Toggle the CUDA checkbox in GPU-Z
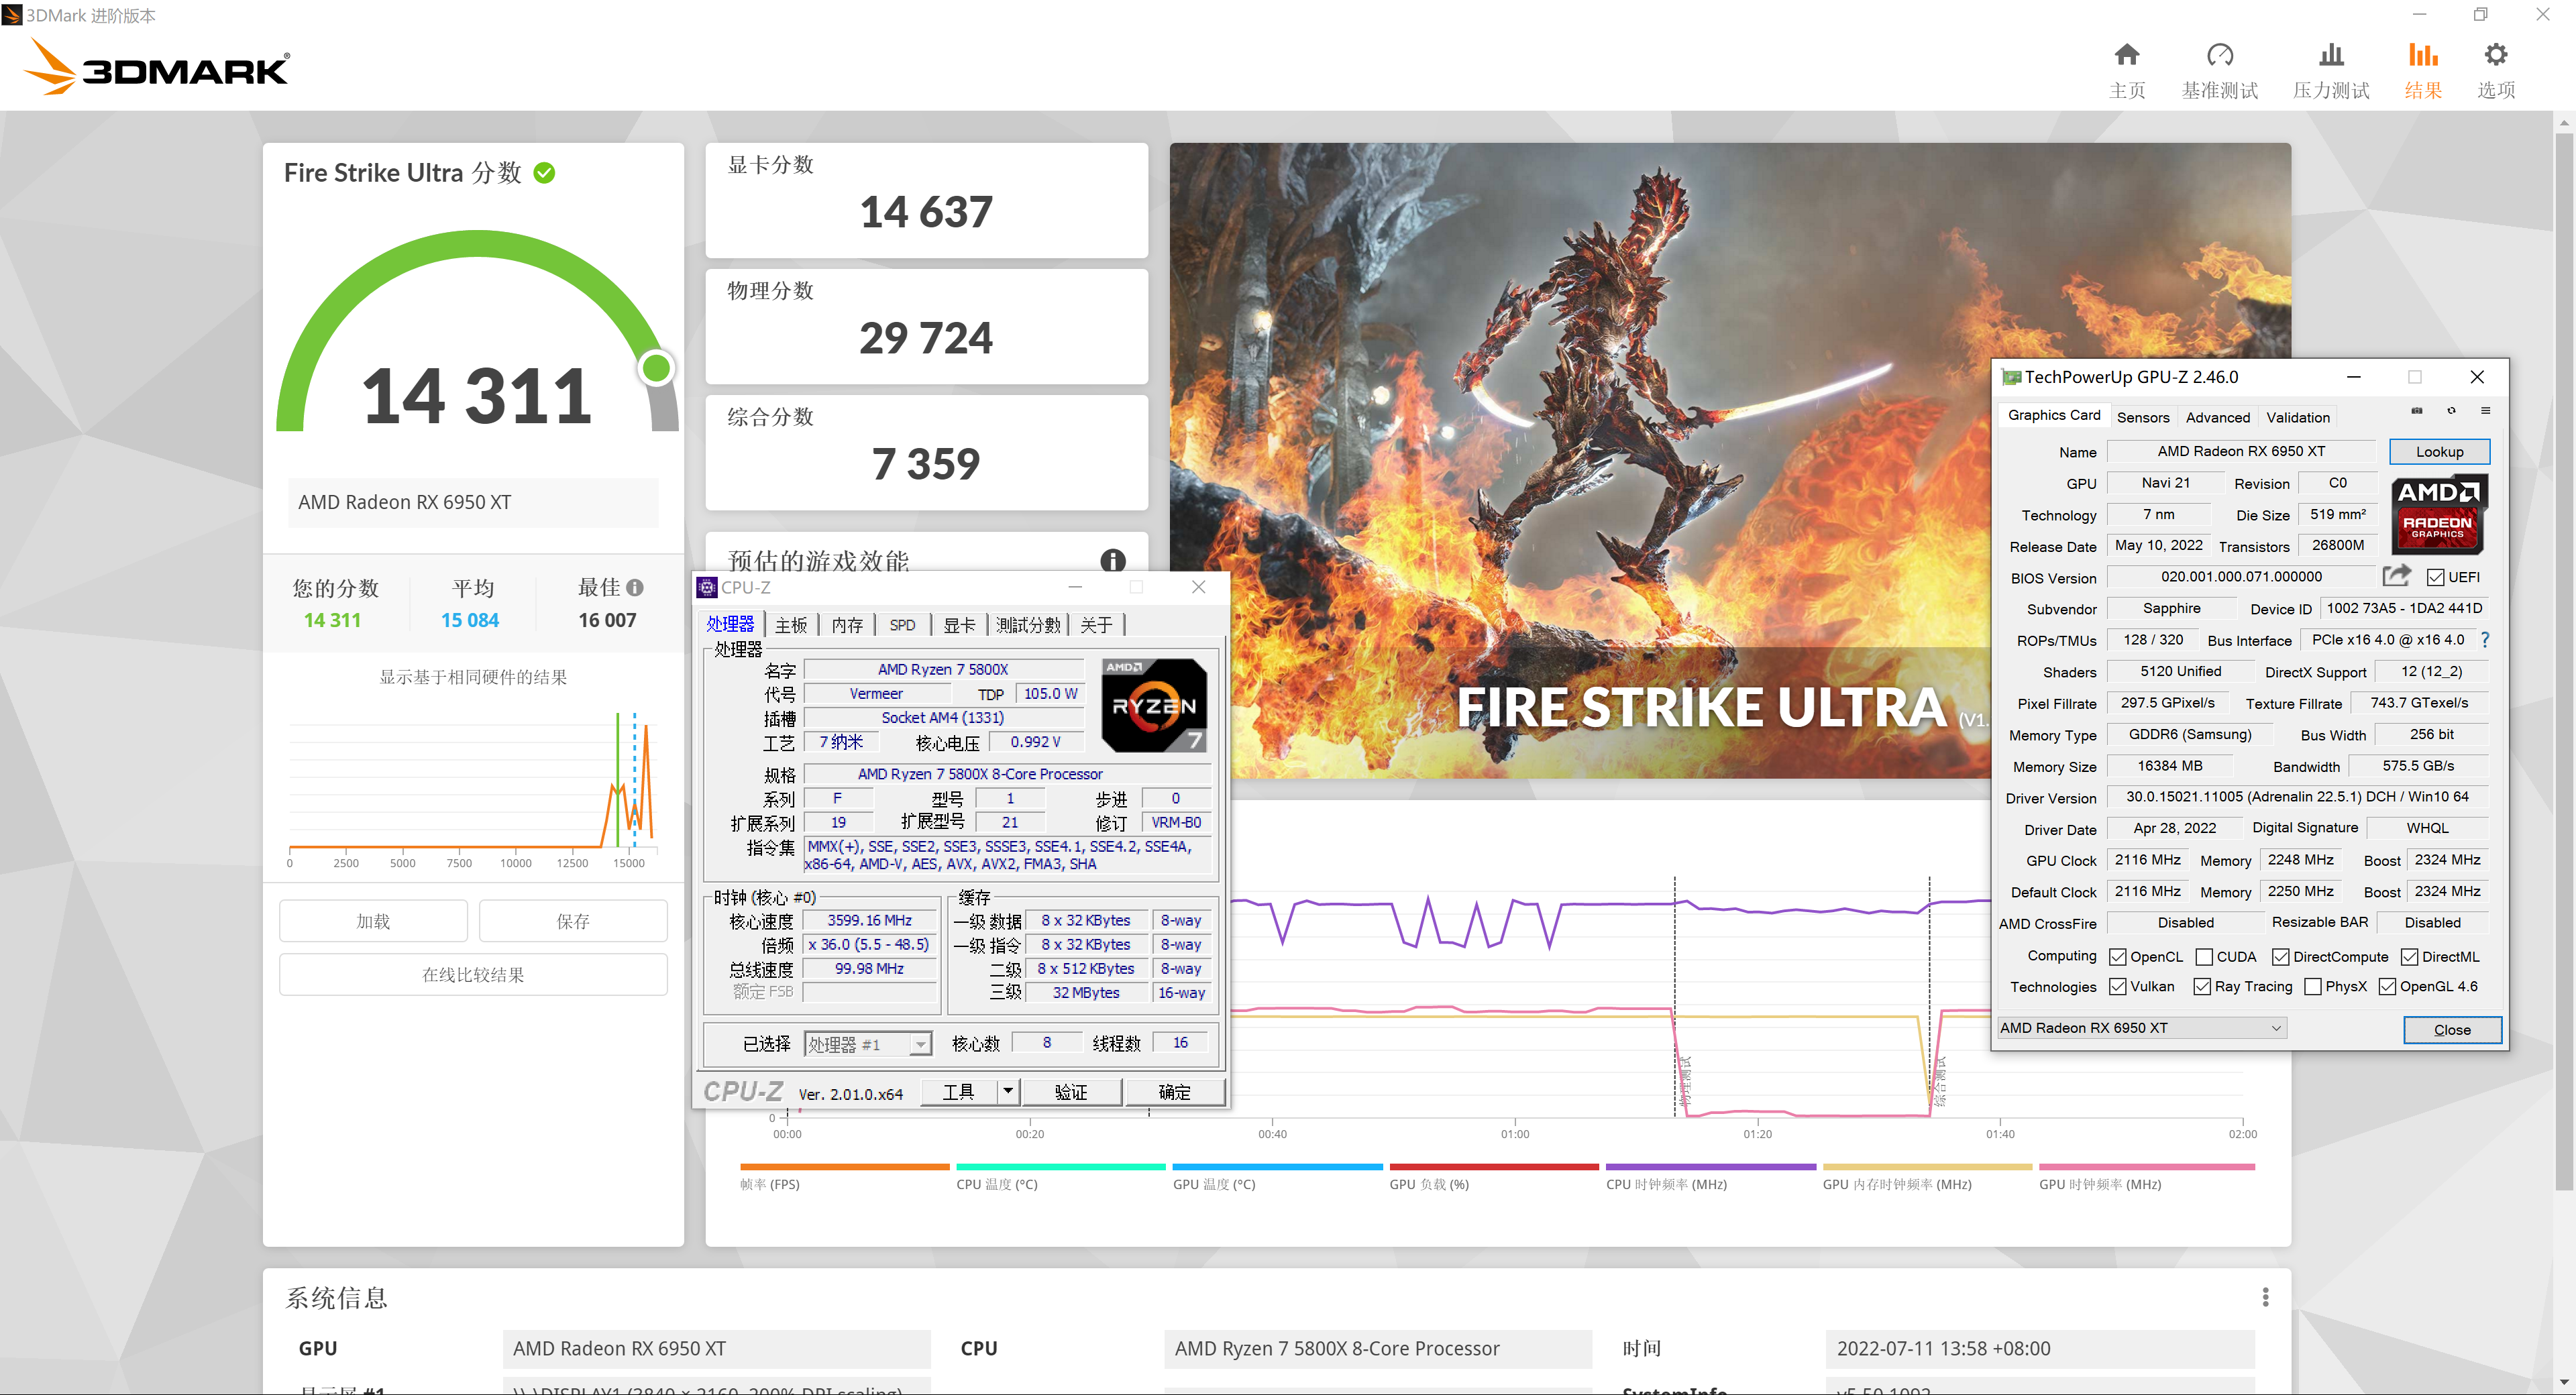 click(x=2204, y=957)
